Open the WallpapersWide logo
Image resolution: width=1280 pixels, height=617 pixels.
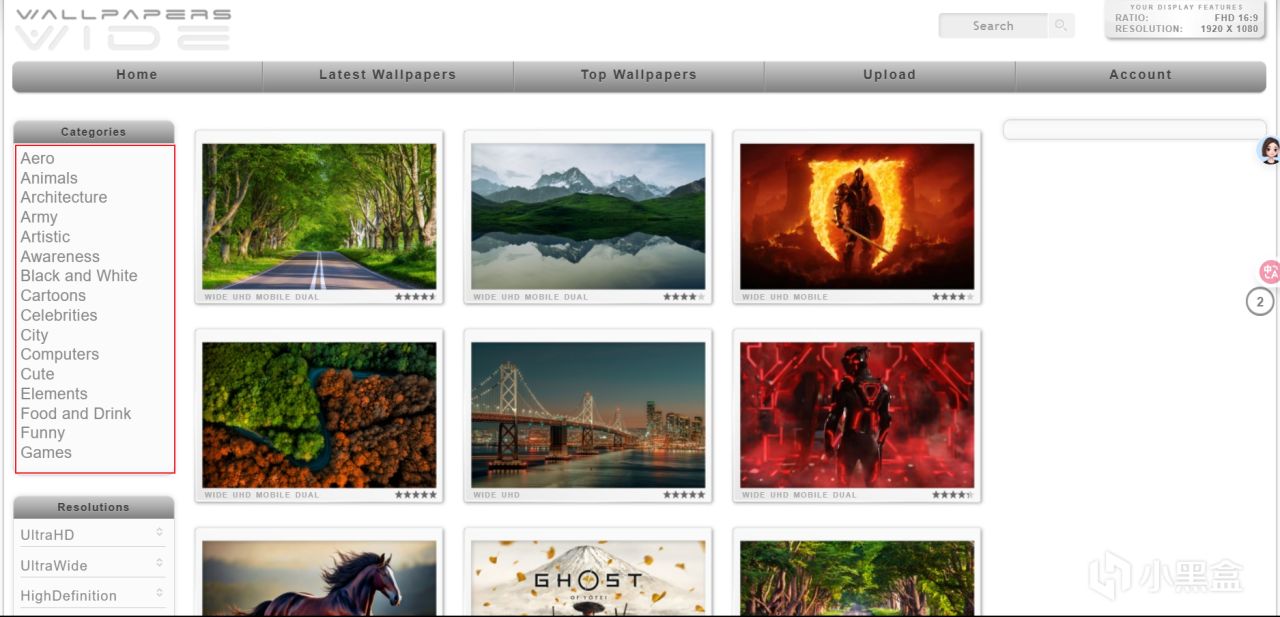tap(123, 28)
